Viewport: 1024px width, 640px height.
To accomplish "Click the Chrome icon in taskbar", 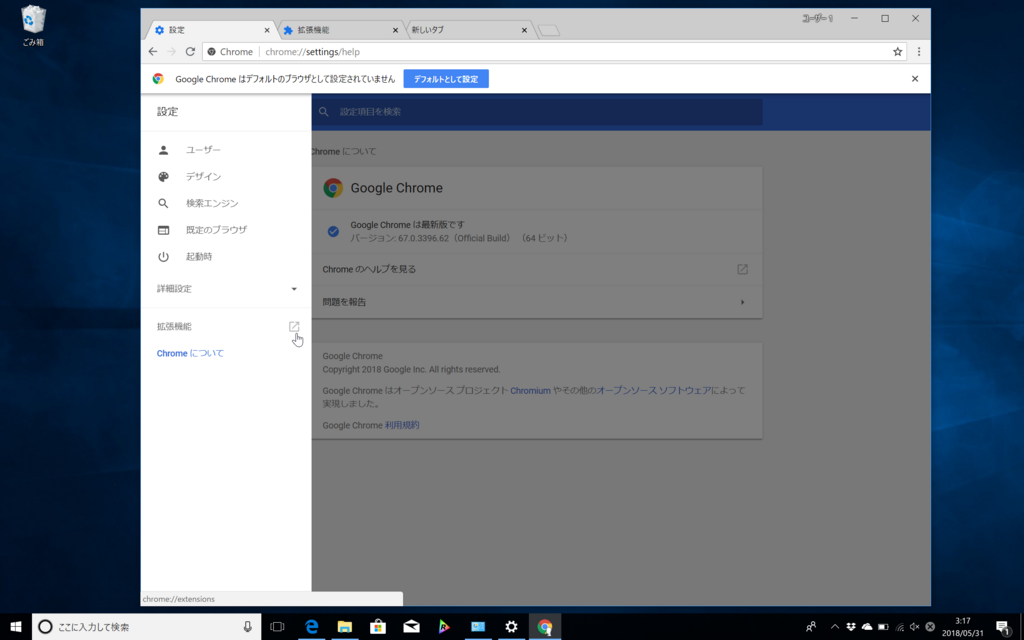I will 545,627.
